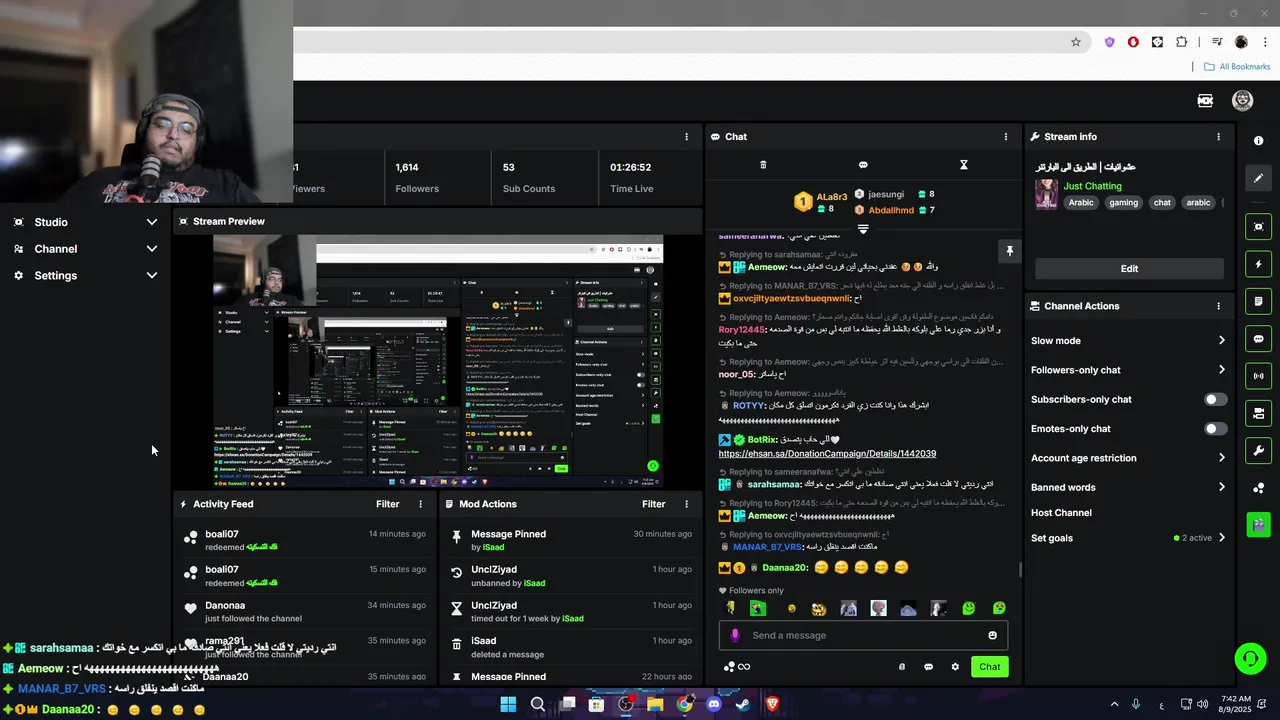
Task: Open Account age restriction options
Action: coord(1129,458)
